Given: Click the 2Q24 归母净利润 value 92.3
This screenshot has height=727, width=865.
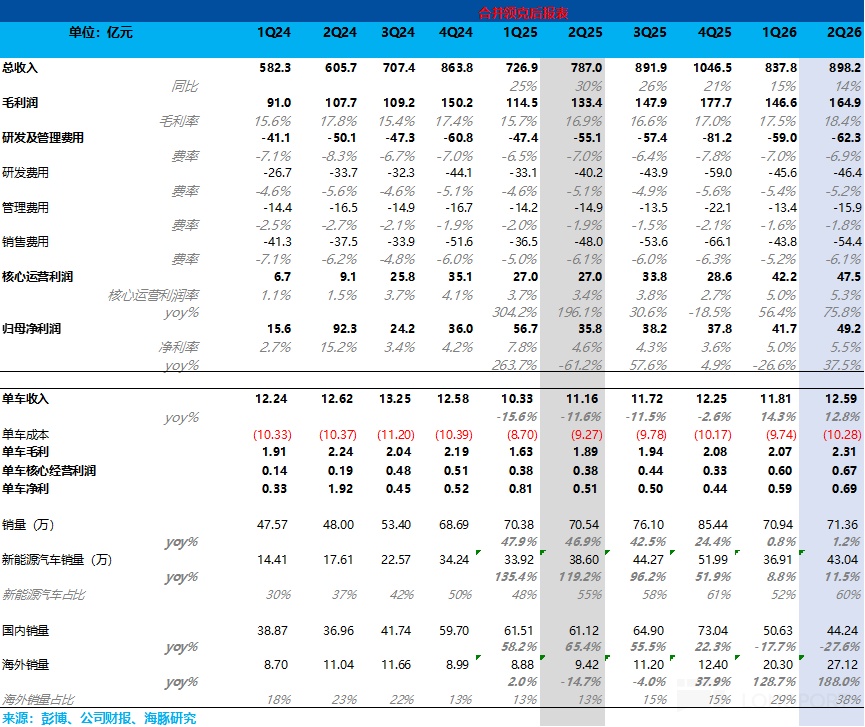Looking at the screenshot, I should (x=344, y=329).
